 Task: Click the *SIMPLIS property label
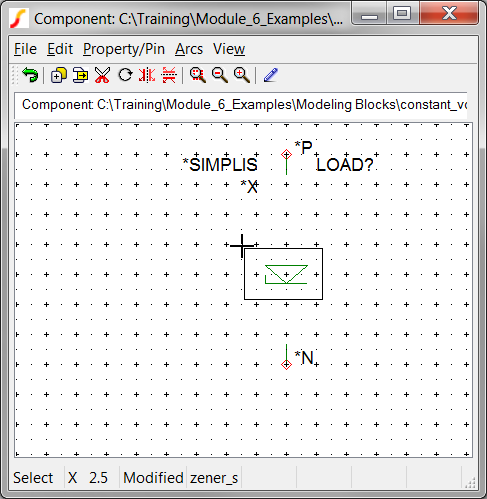(x=220, y=165)
